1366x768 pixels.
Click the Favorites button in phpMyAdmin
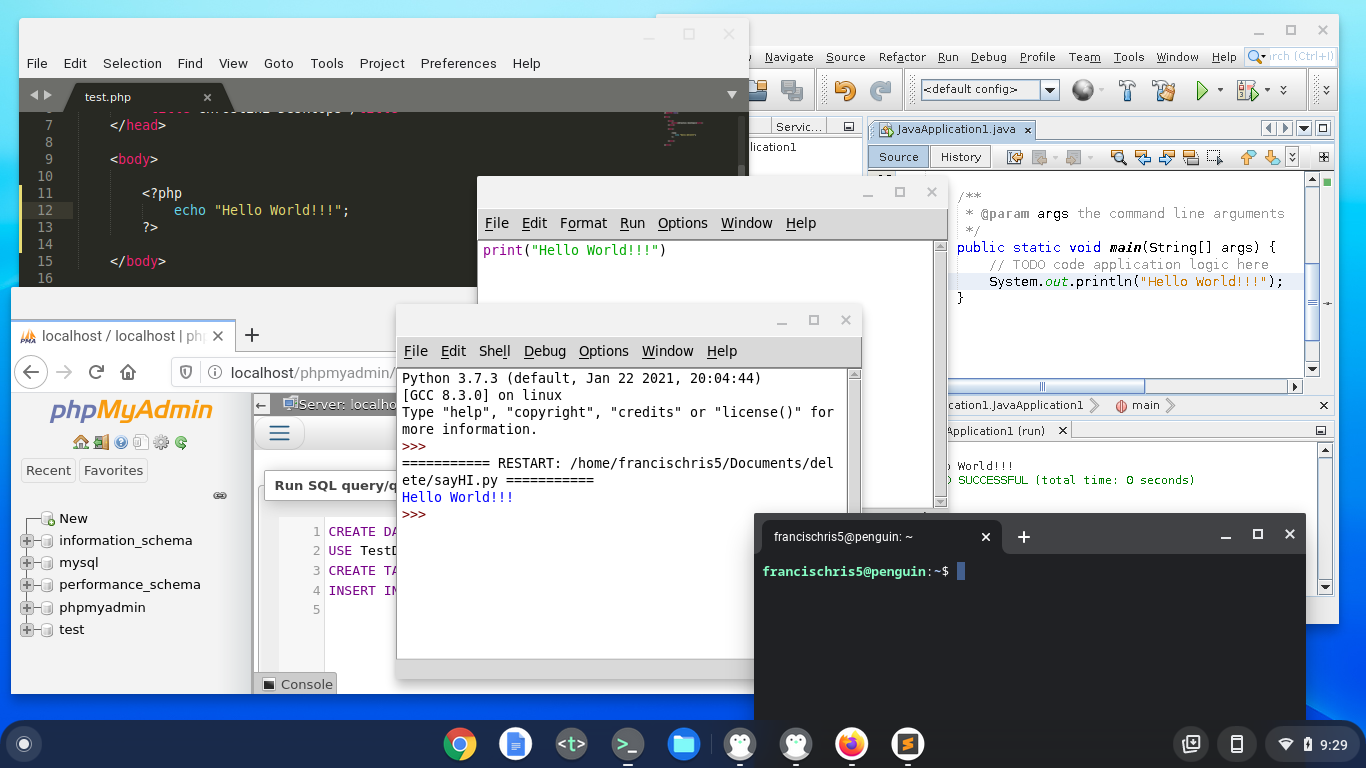(113, 471)
